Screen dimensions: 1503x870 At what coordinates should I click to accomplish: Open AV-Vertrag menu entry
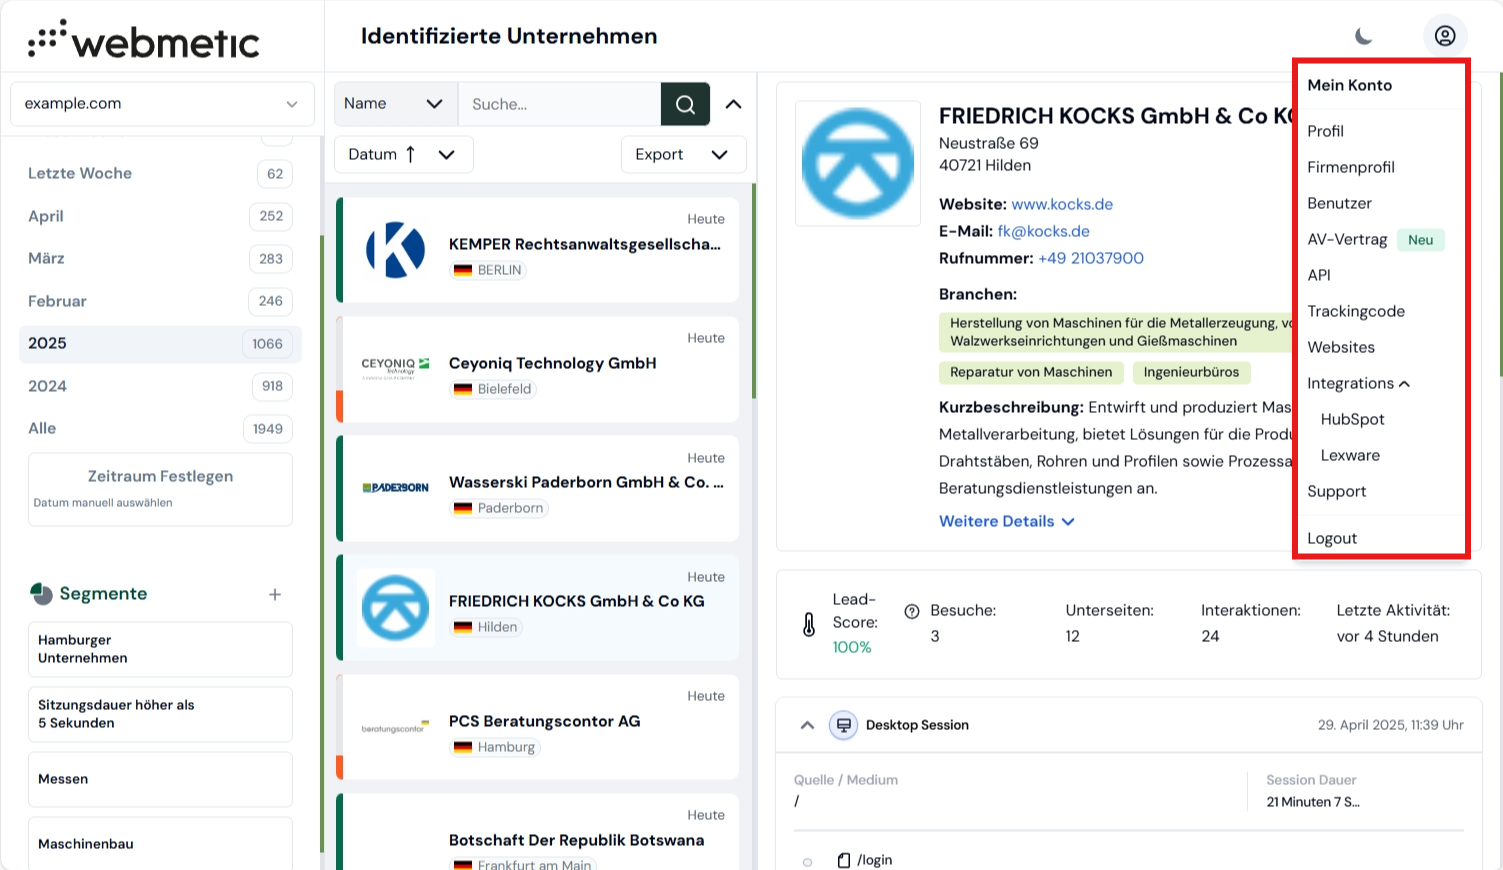coord(1347,239)
